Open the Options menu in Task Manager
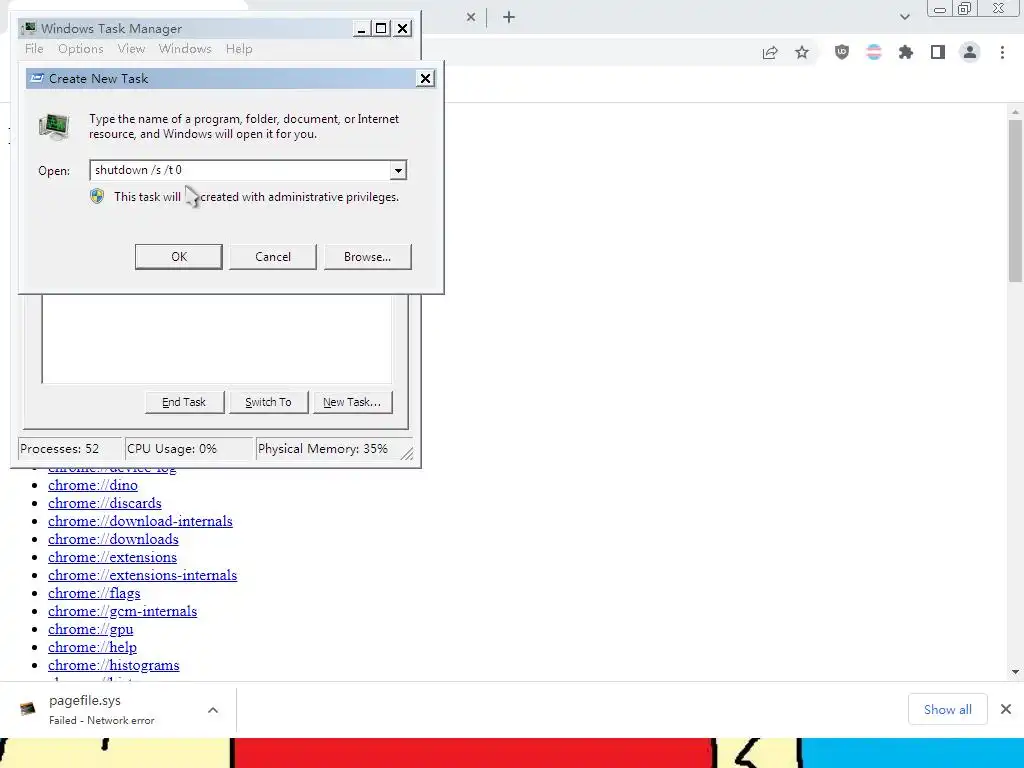1024x768 pixels. pos(80,49)
